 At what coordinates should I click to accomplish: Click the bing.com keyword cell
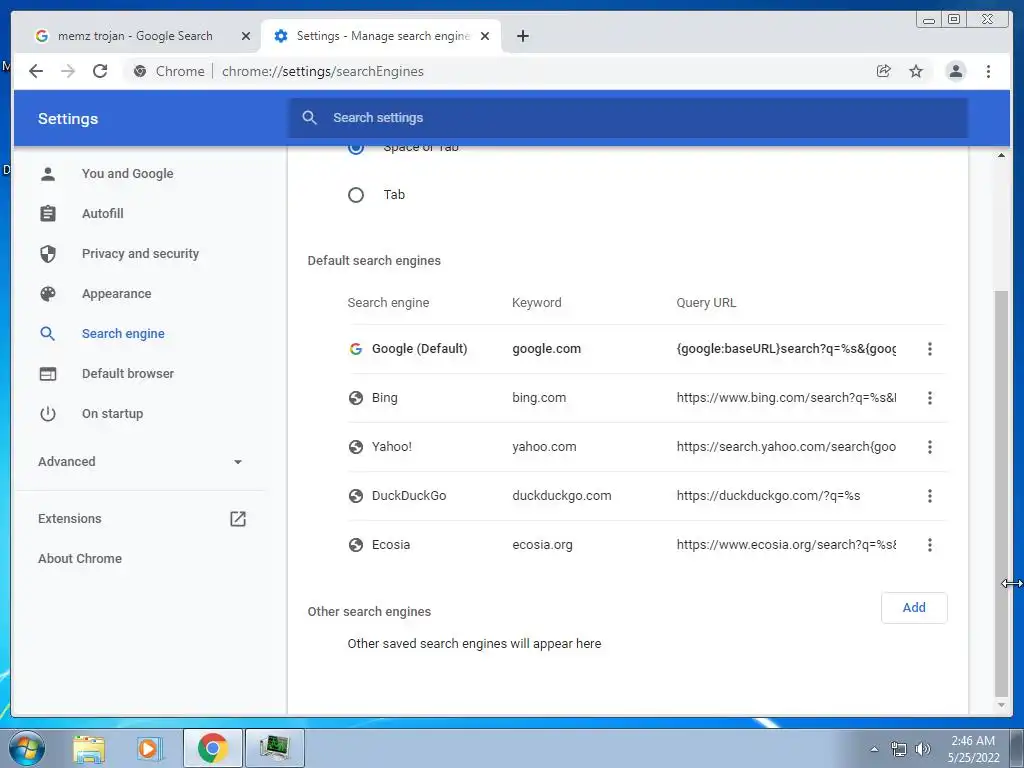(x=539, y=398)
